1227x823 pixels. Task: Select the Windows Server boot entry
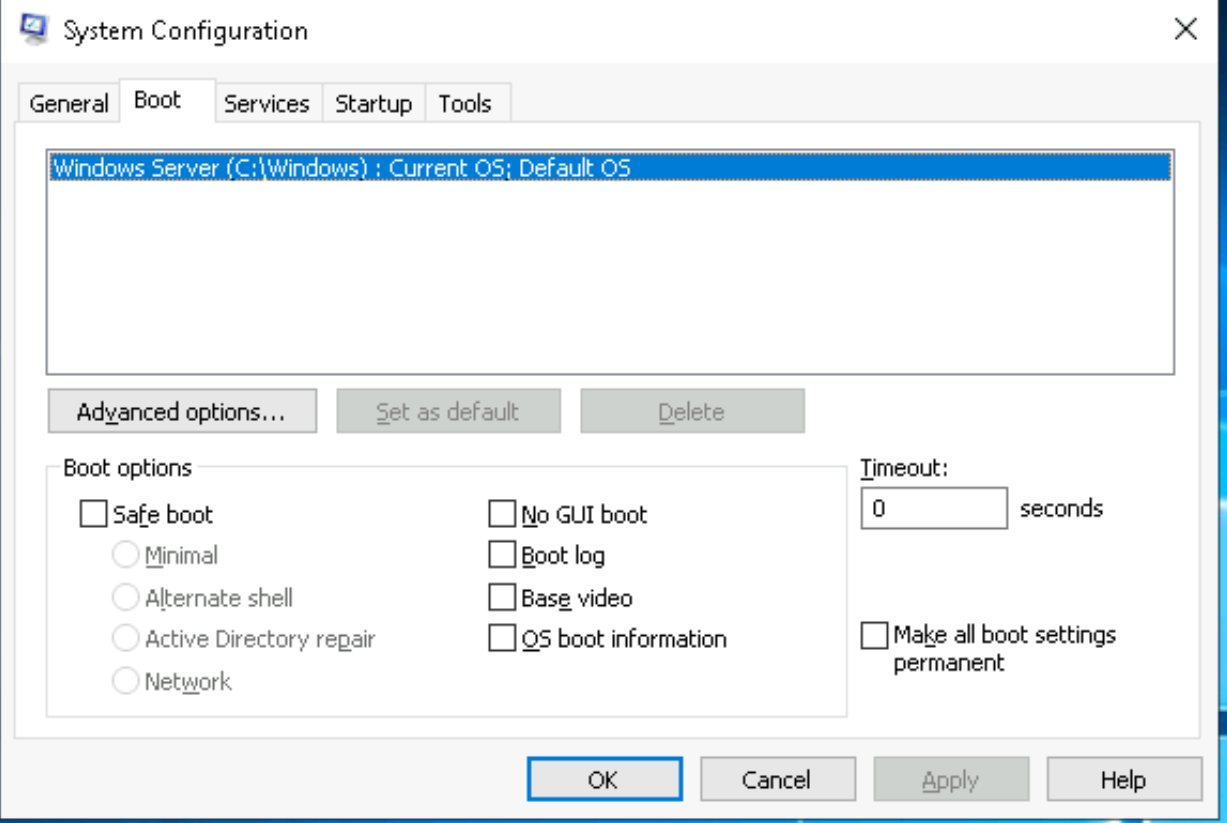[x=341, y=168]
